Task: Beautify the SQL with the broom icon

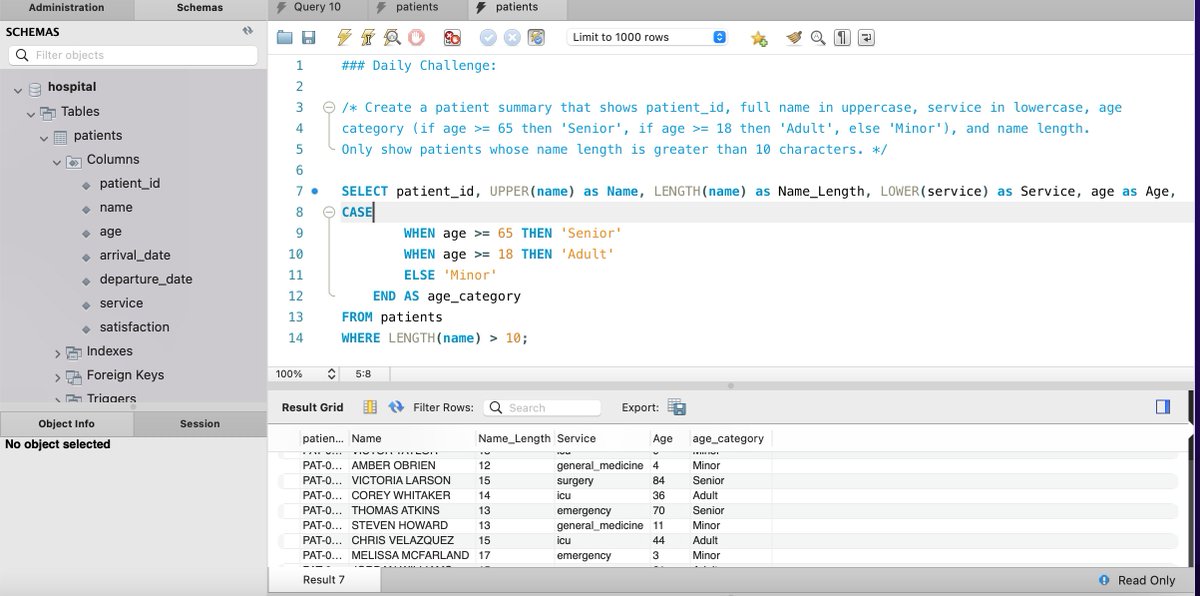Action: click(793, 37)
